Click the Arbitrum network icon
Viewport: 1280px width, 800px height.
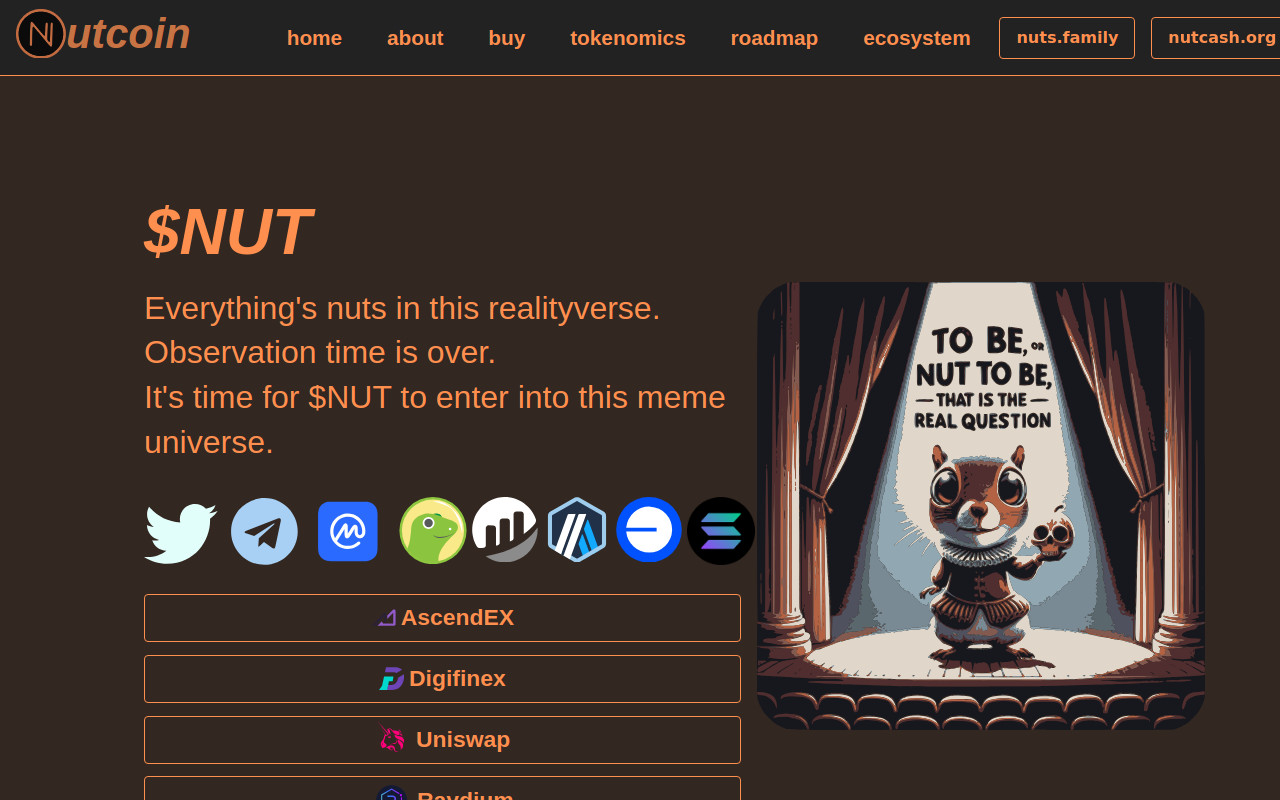coord(577,530)
